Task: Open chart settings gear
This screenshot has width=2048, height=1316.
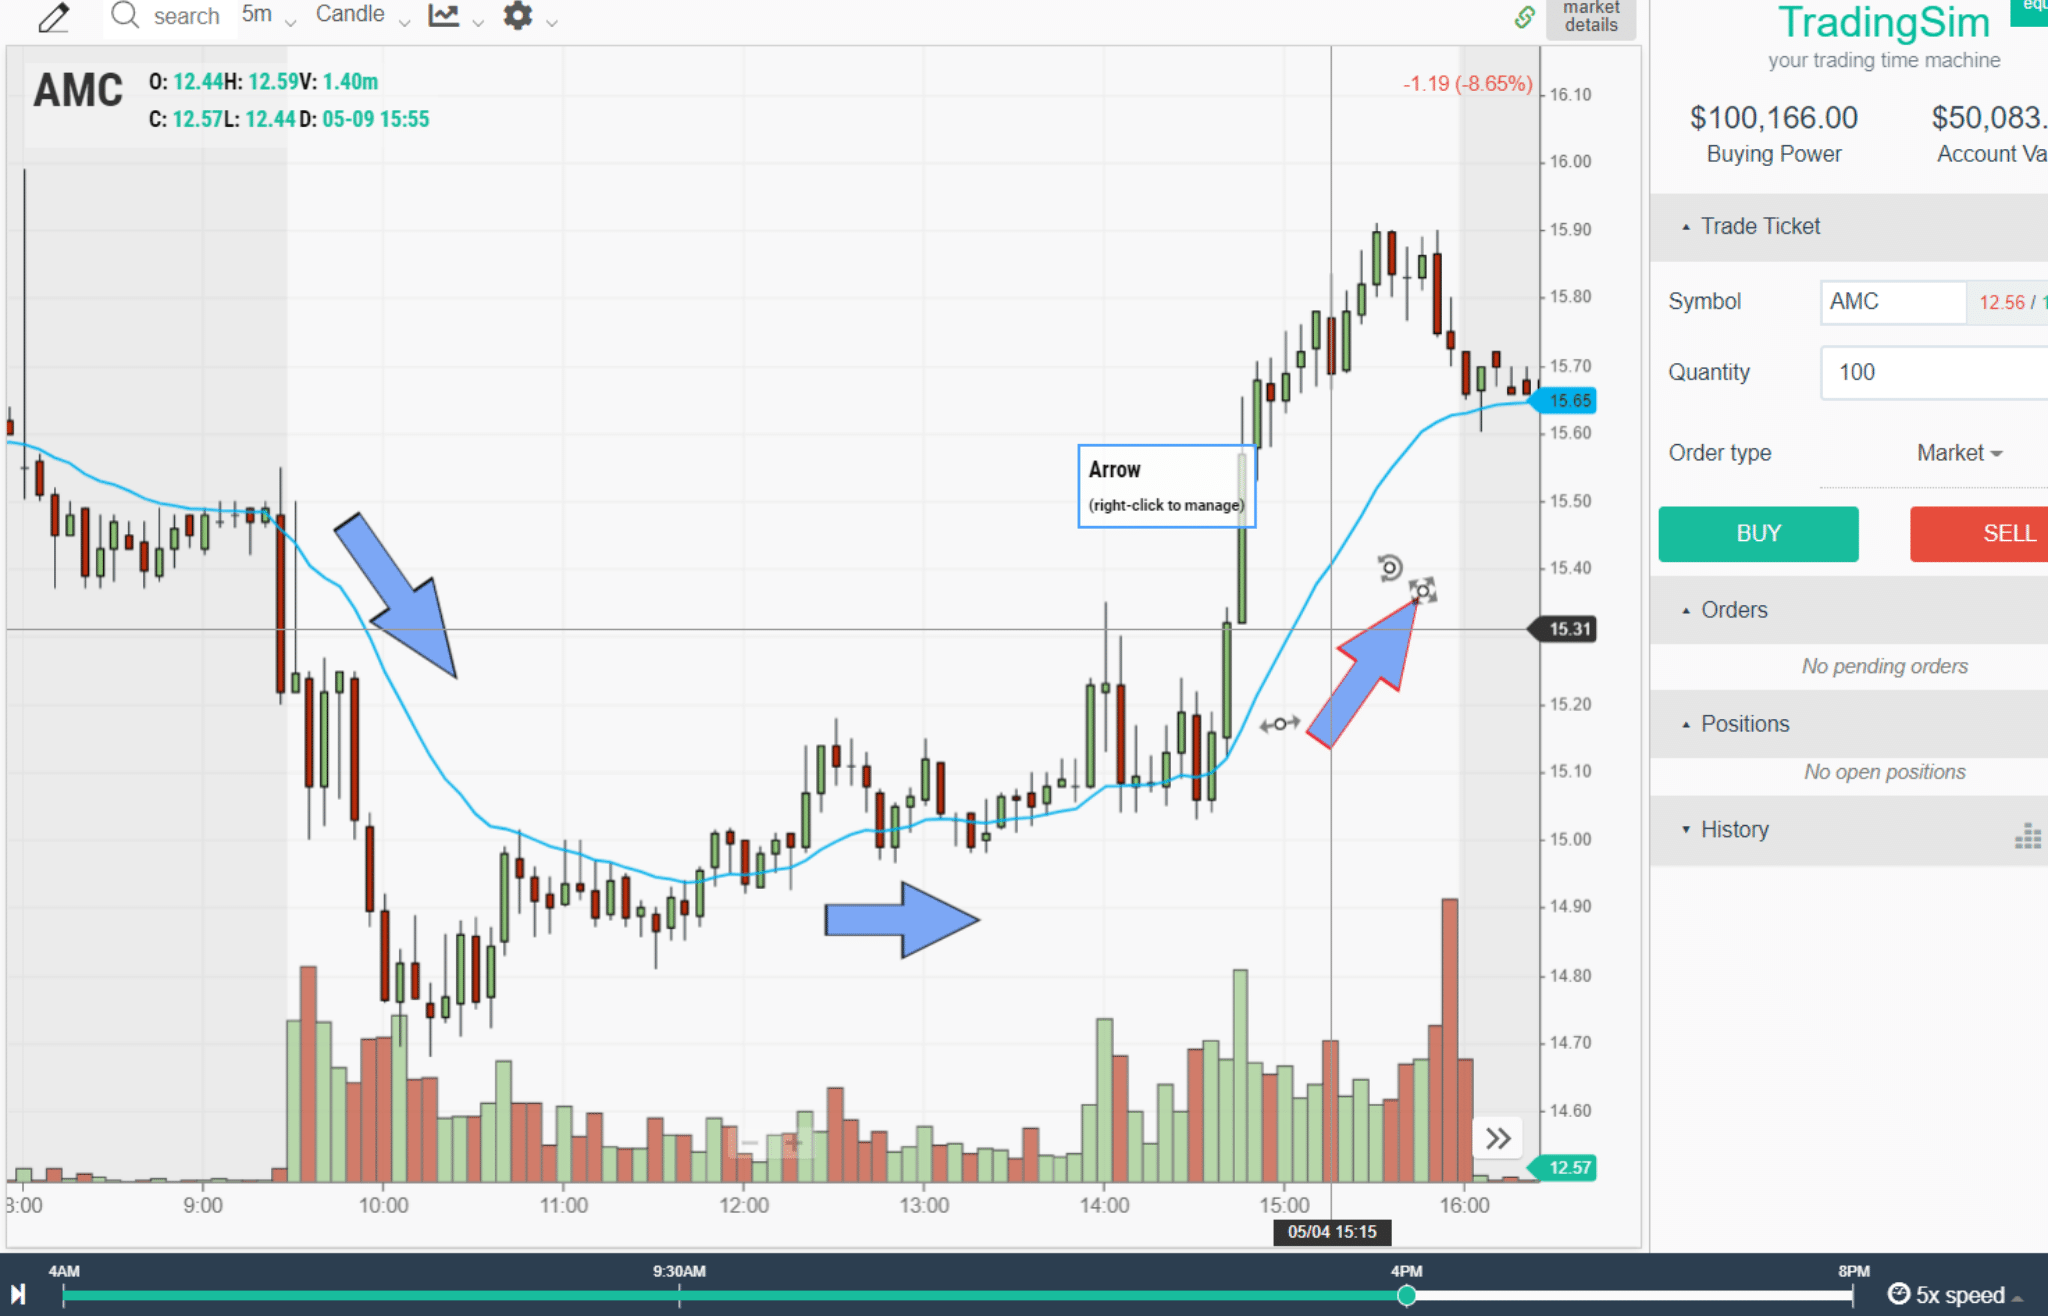Action: pyautogui.click(x=517, y=15)
